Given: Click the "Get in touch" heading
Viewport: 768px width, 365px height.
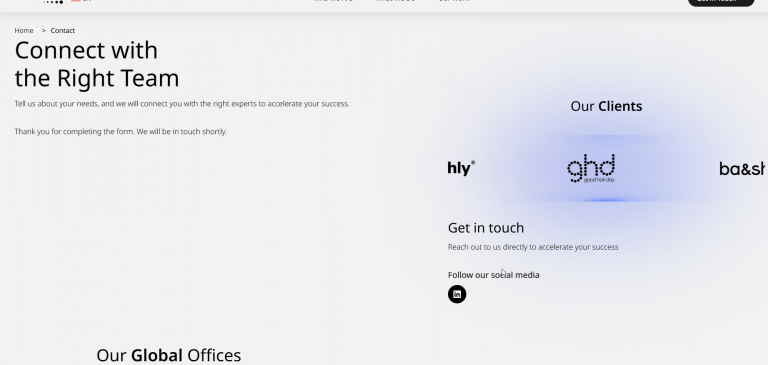Looking at the screenshot, I should 486,228.
